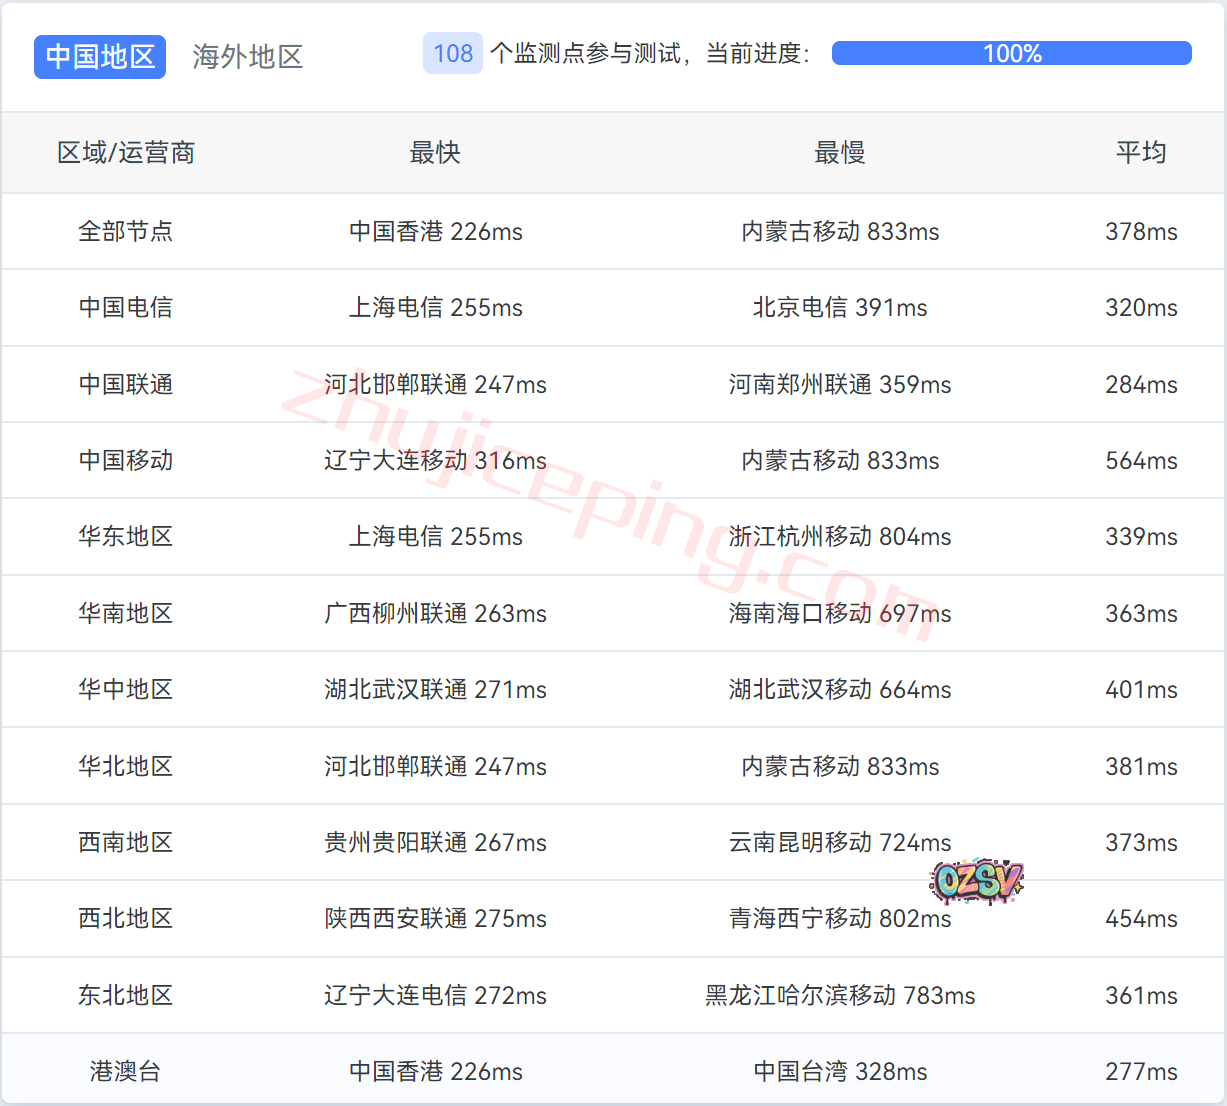Switch to the 中国地区 tab
Screen dimensions: 1227x1106
click(x=100, y=57)
